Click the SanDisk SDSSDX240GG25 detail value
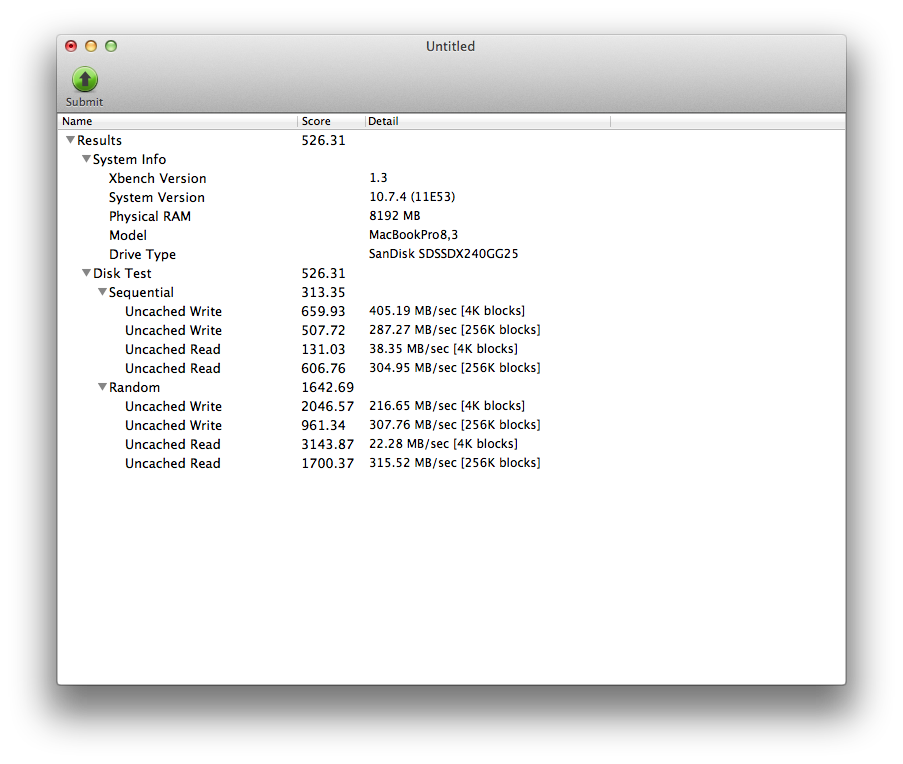Image resolution: width=903 pixels, height=764 pixels. point(443,254)
